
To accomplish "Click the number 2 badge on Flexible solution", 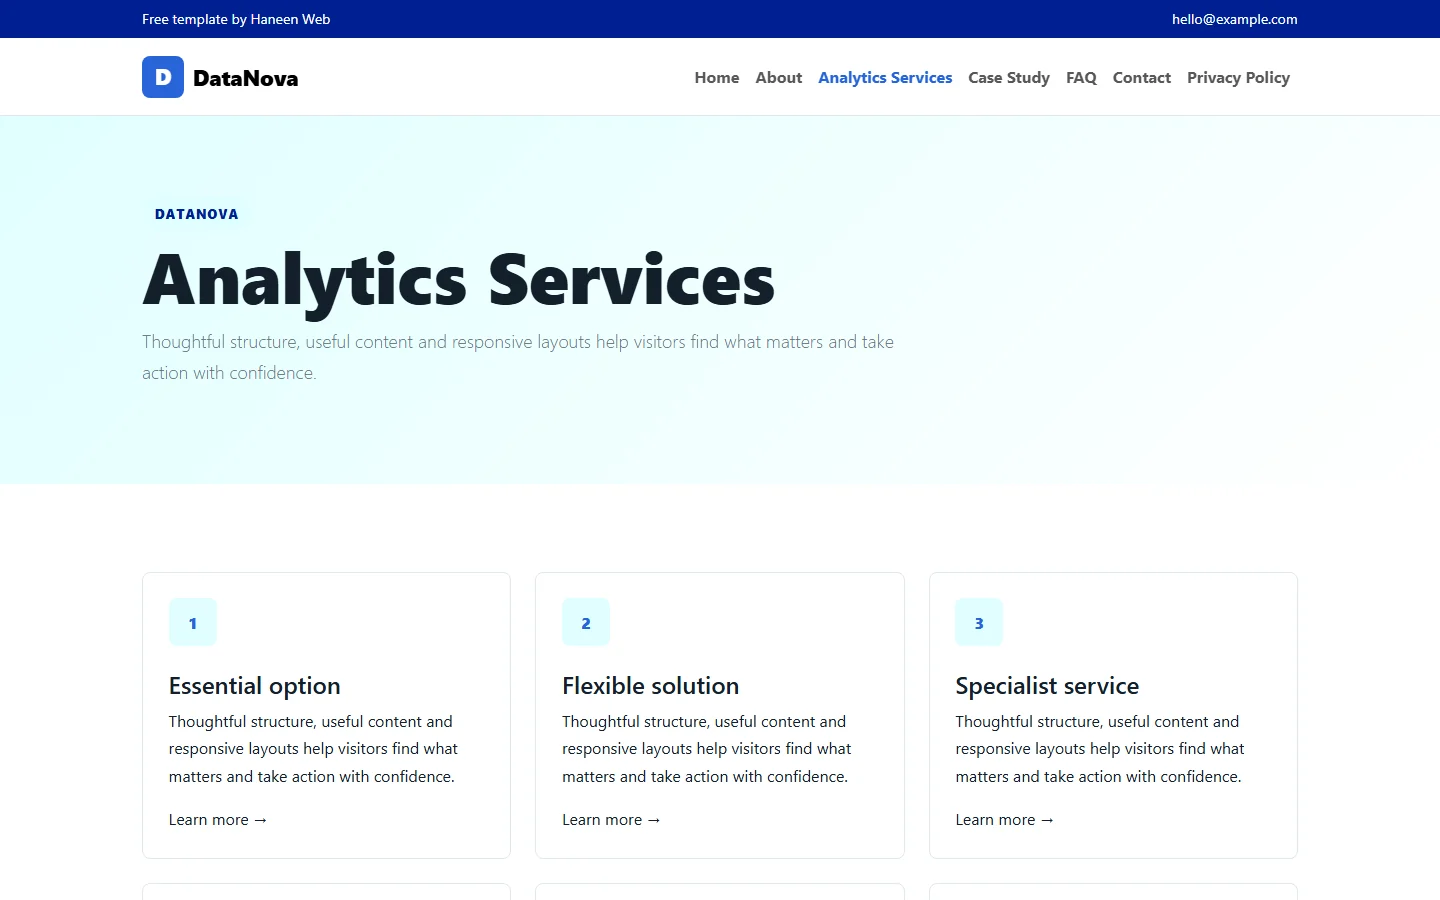I will click(586, 623).
